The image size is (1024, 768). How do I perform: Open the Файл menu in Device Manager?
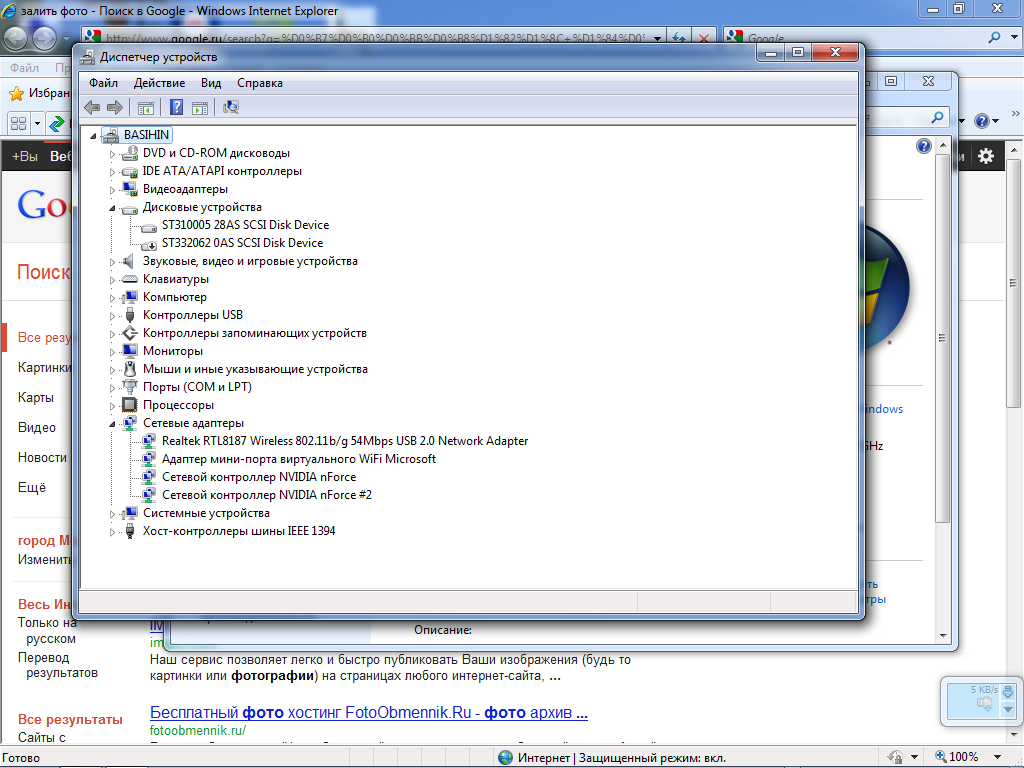click(x=103, y=83)
